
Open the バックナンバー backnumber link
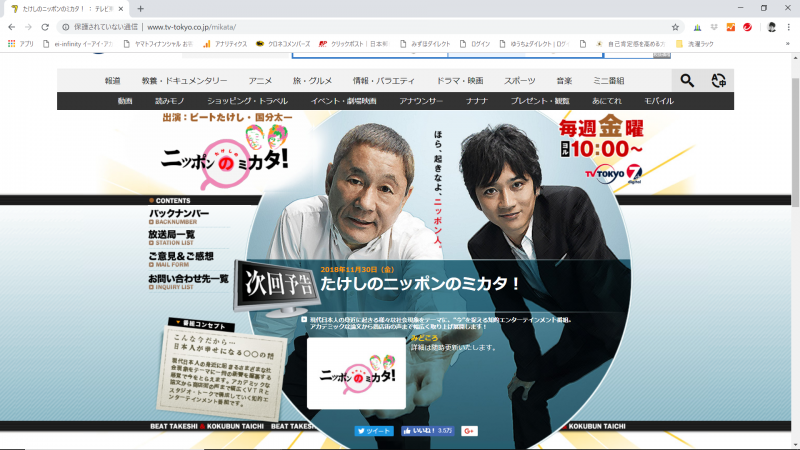click(x=179, y=216)
